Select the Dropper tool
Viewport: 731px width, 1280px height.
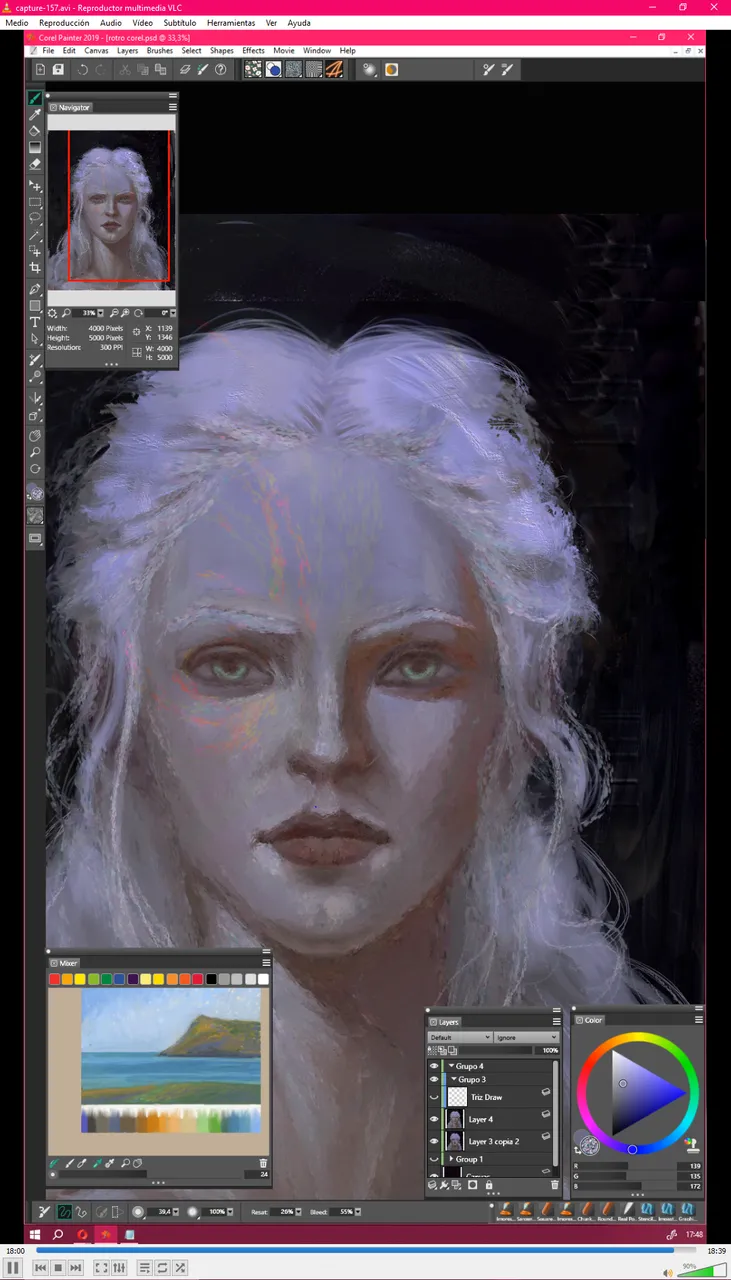coord(35,115)
